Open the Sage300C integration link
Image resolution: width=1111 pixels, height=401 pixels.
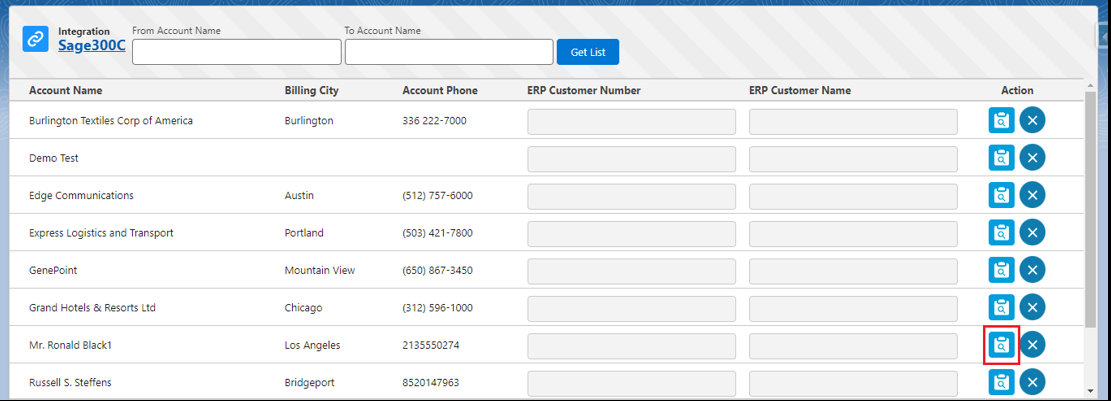click(91, 45)
